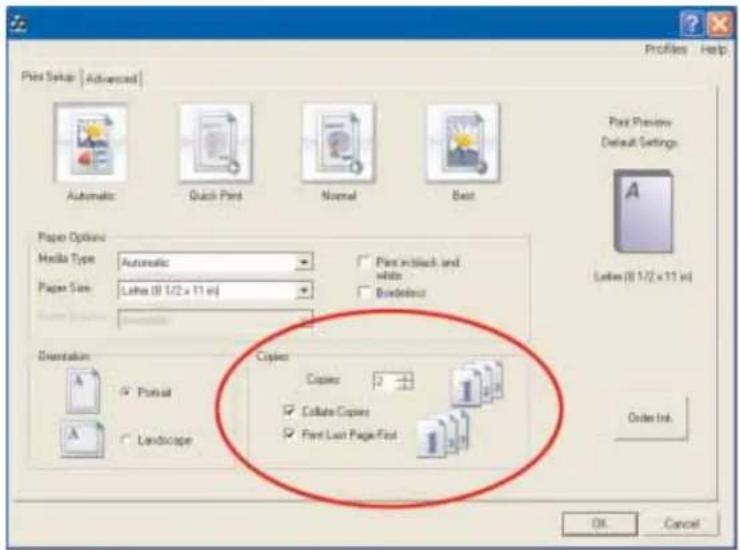The image size is (740, 550).
Task: Open the title bar help question icon
Action: 691,24
